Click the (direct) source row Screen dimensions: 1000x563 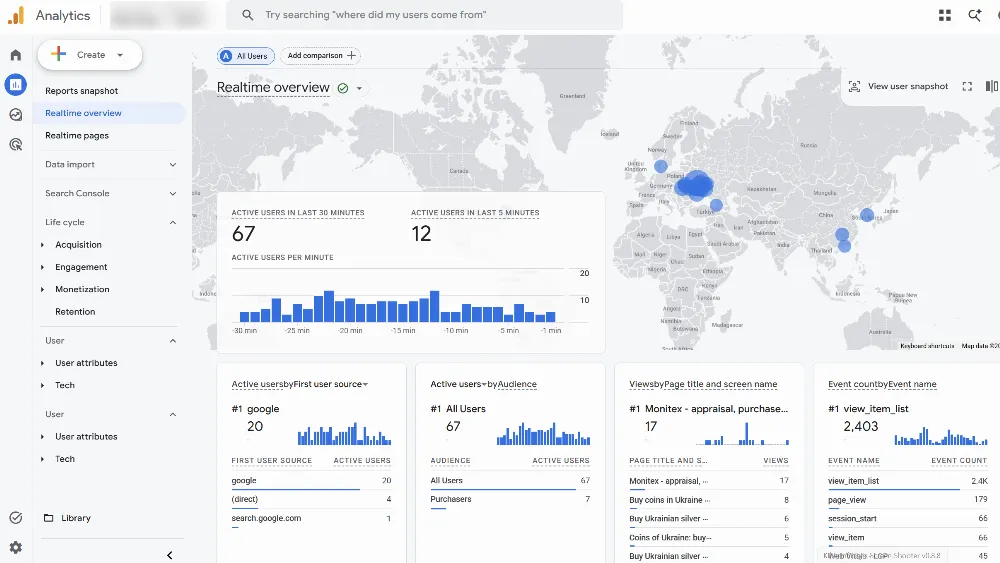[311, 499]
